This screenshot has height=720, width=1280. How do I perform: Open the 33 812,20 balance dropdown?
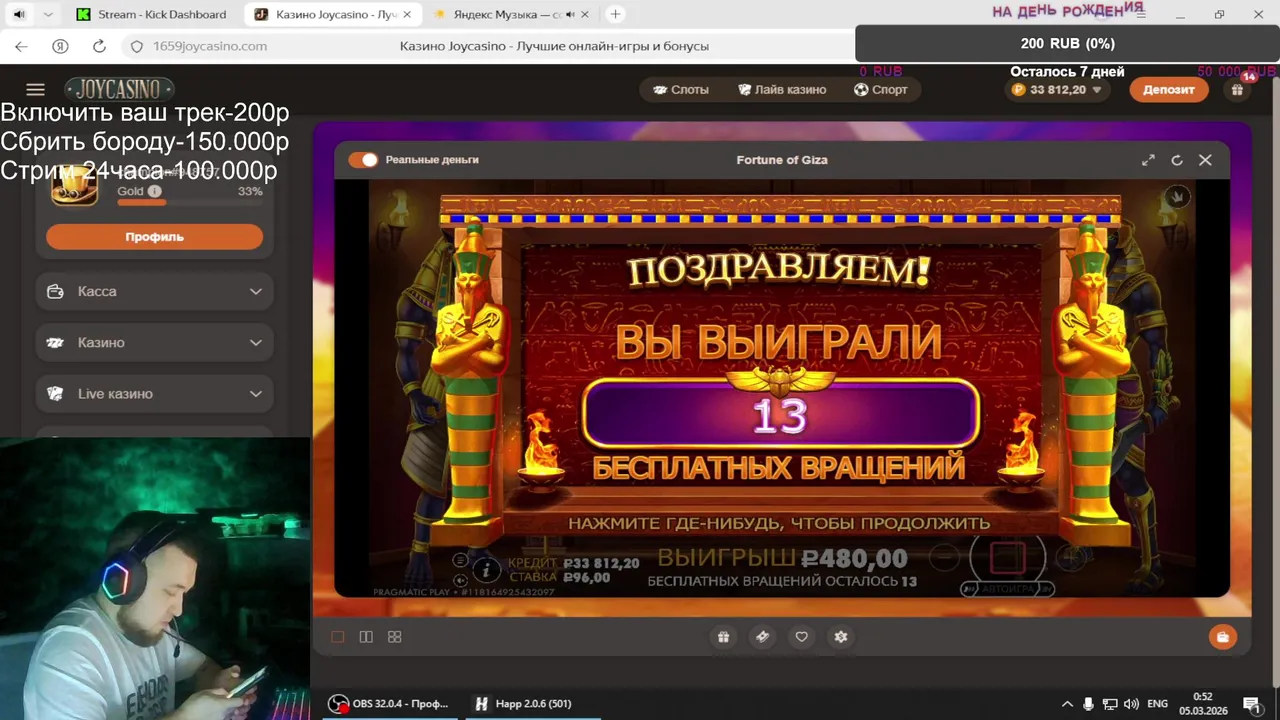click(1058, 89)
